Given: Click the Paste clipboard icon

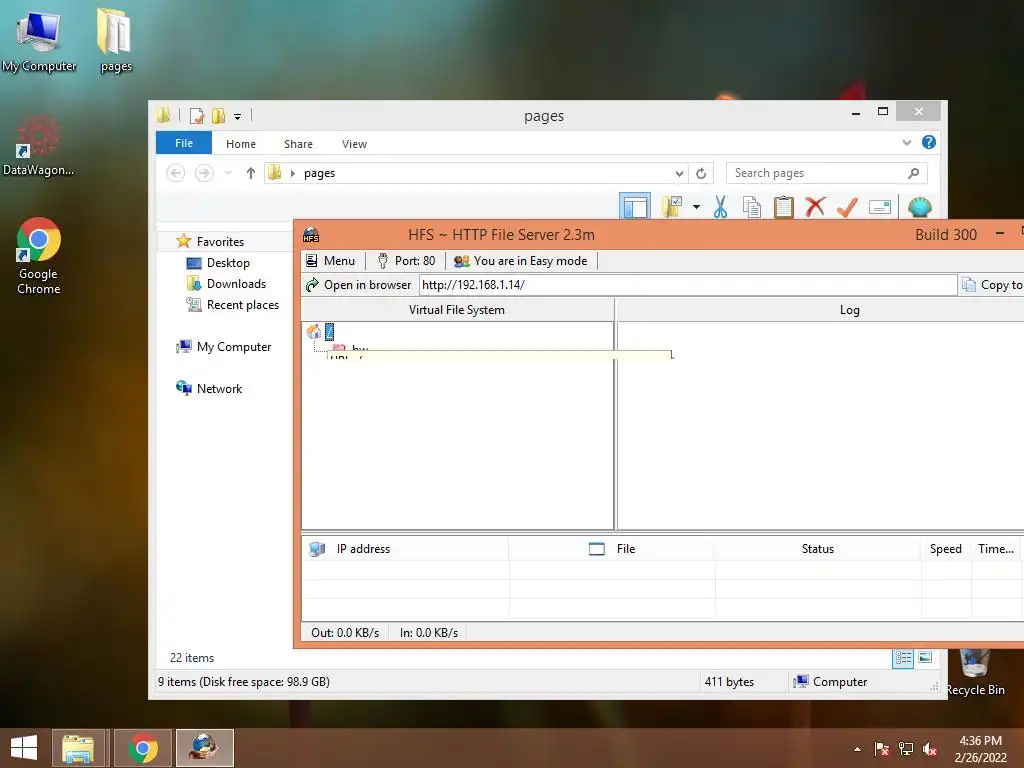Looking at the screenshot, I should [784, 207].
